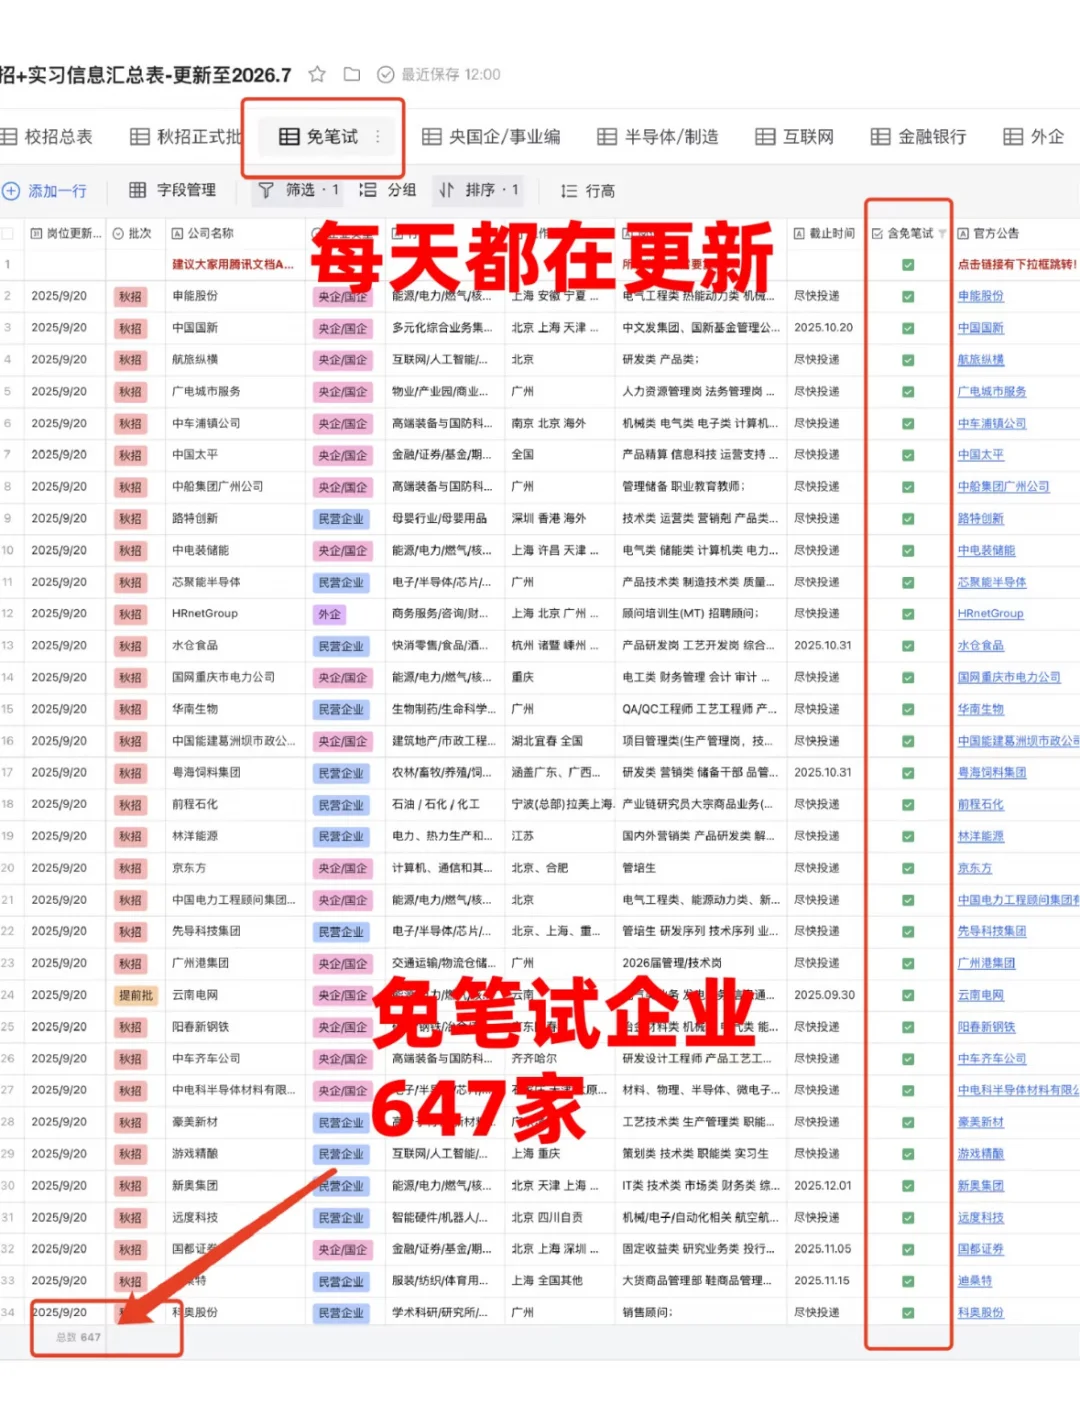1080x1414 pixels.
Task: Toggle 含免笔试 checkbox for 中国太平 row
Action: [x=908, y=455]
